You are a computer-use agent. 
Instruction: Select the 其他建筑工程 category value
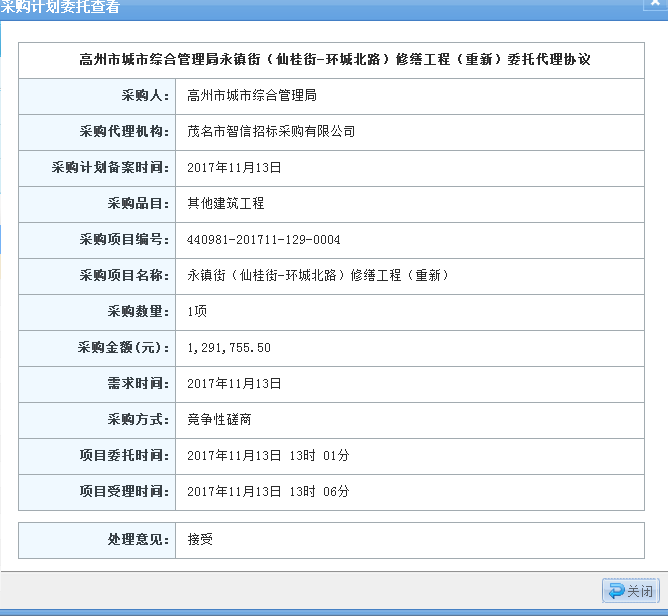[226, 203]
